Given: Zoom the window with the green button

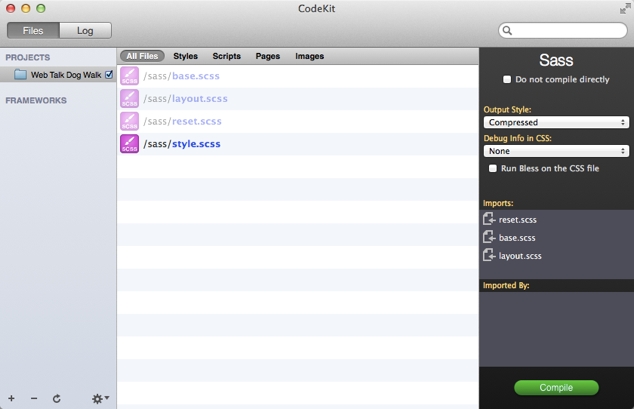Looking at the screenshot, I should coord(41,8).
